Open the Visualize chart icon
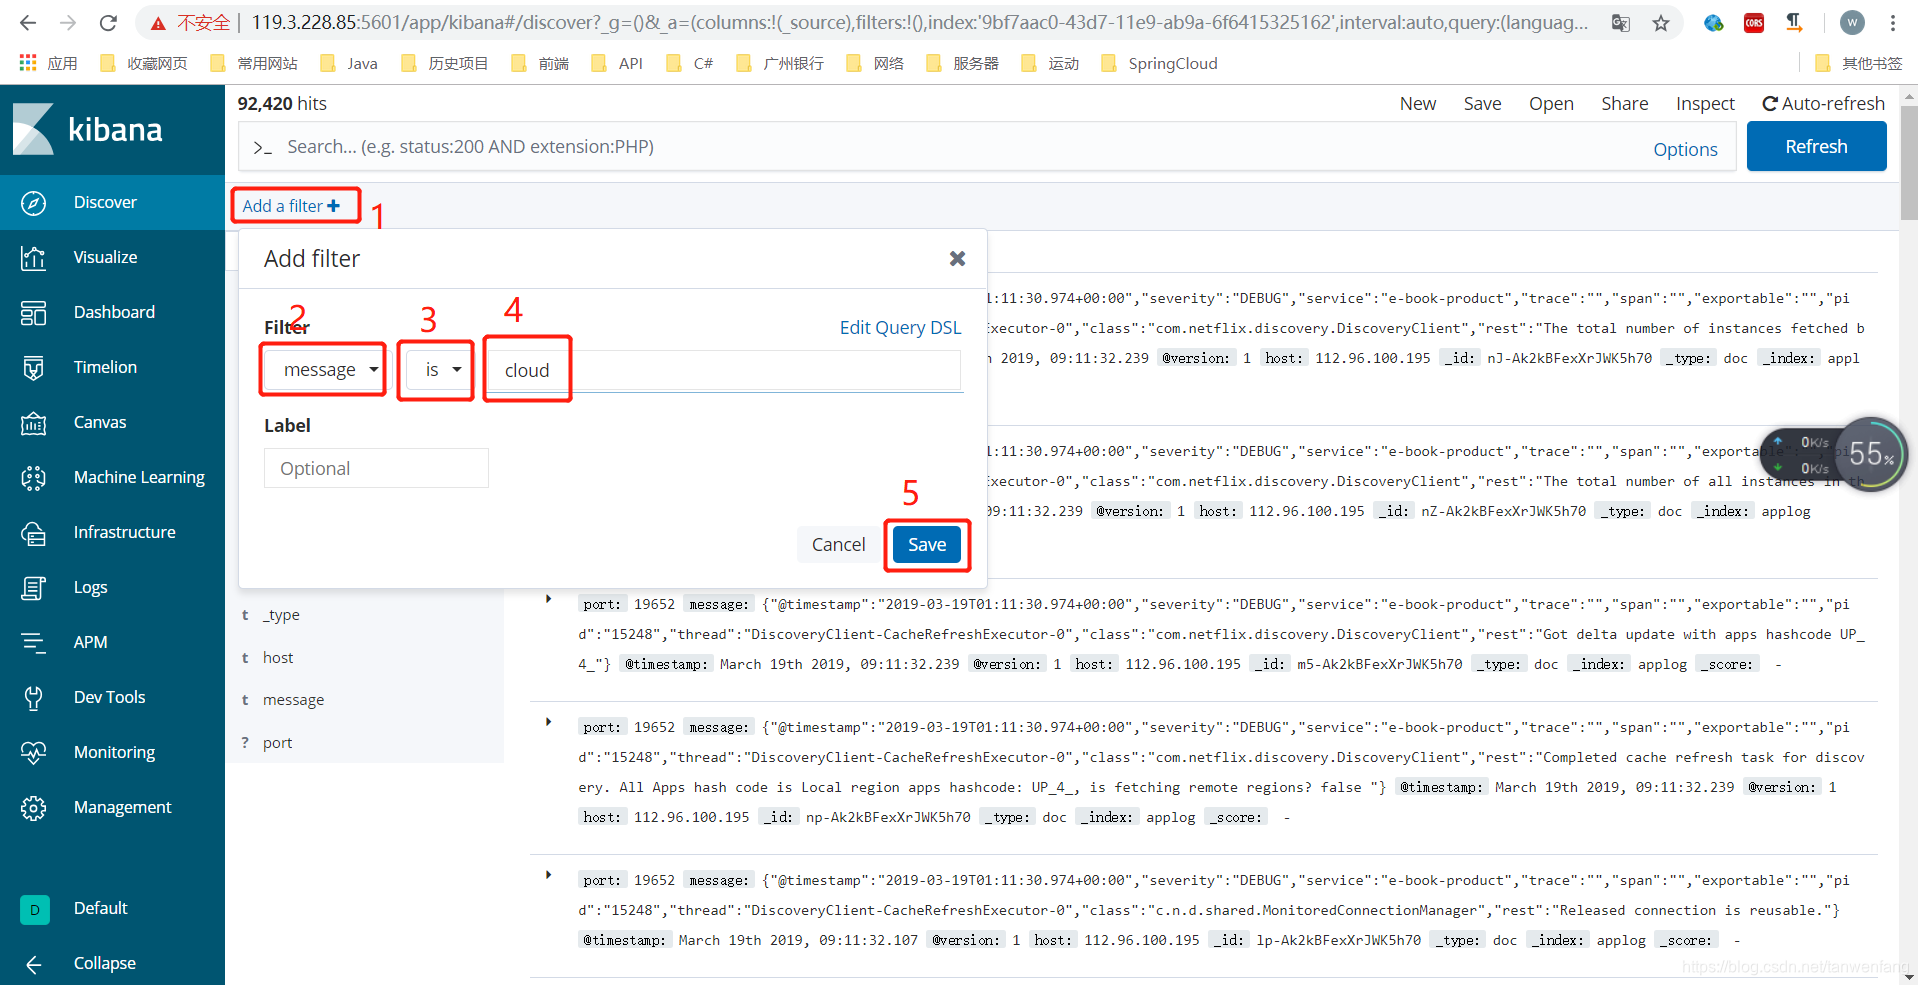1918x985 pixels. coord(33,258)
